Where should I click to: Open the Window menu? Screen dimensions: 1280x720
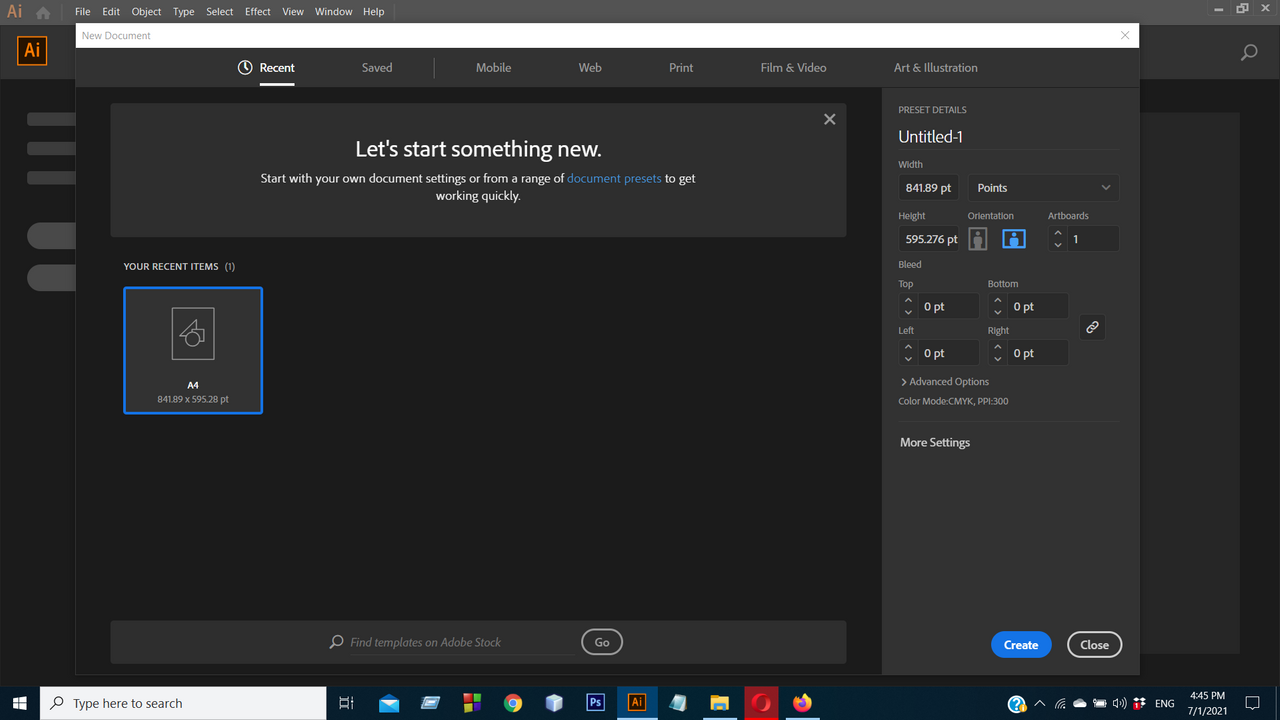tap(333, 12)
